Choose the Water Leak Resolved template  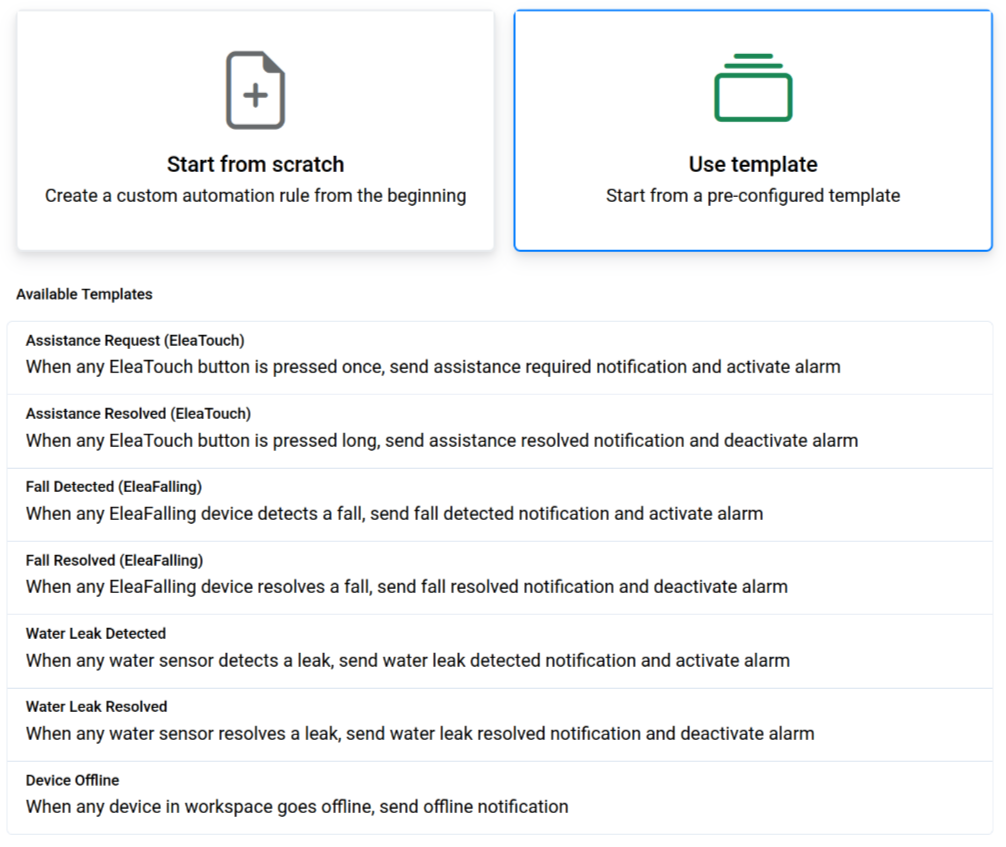[97, 706]
